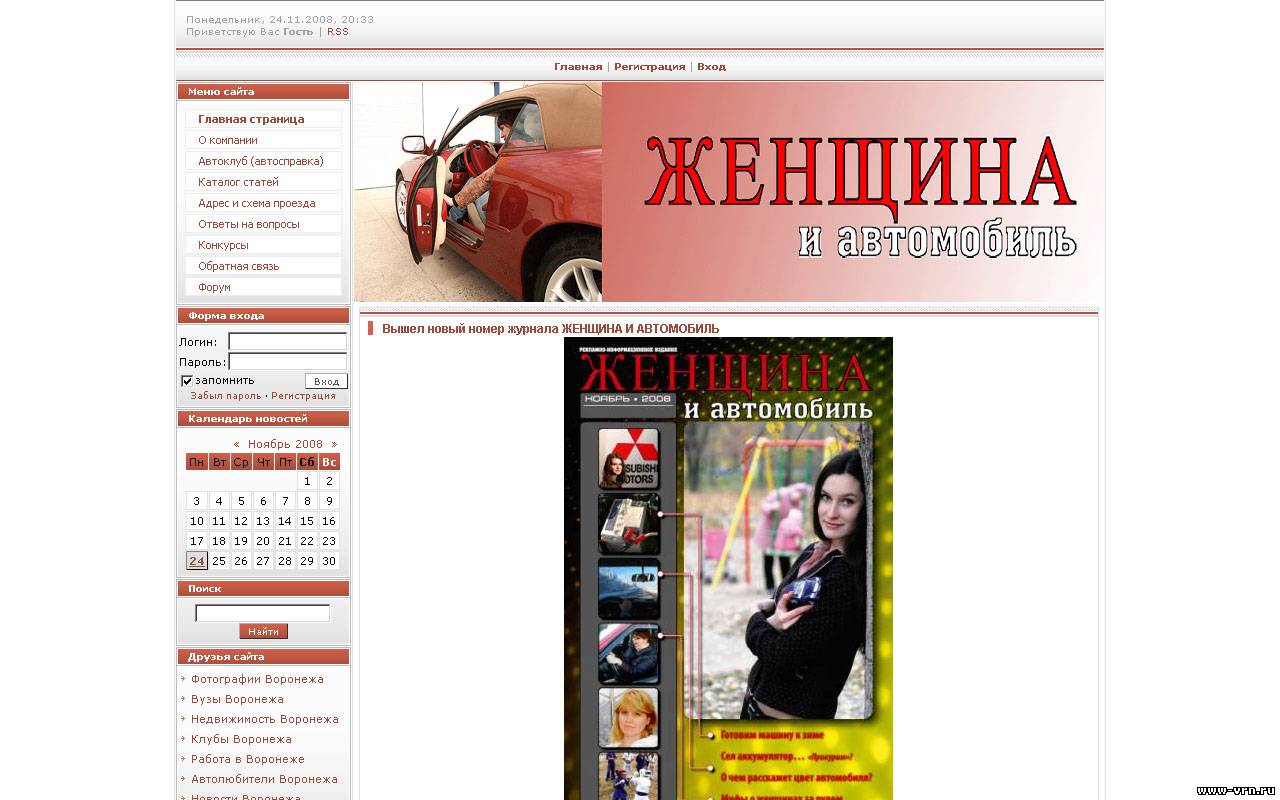Open the Форум menu item
This screenshot has height=800, width=1280.
coord(214,287)
